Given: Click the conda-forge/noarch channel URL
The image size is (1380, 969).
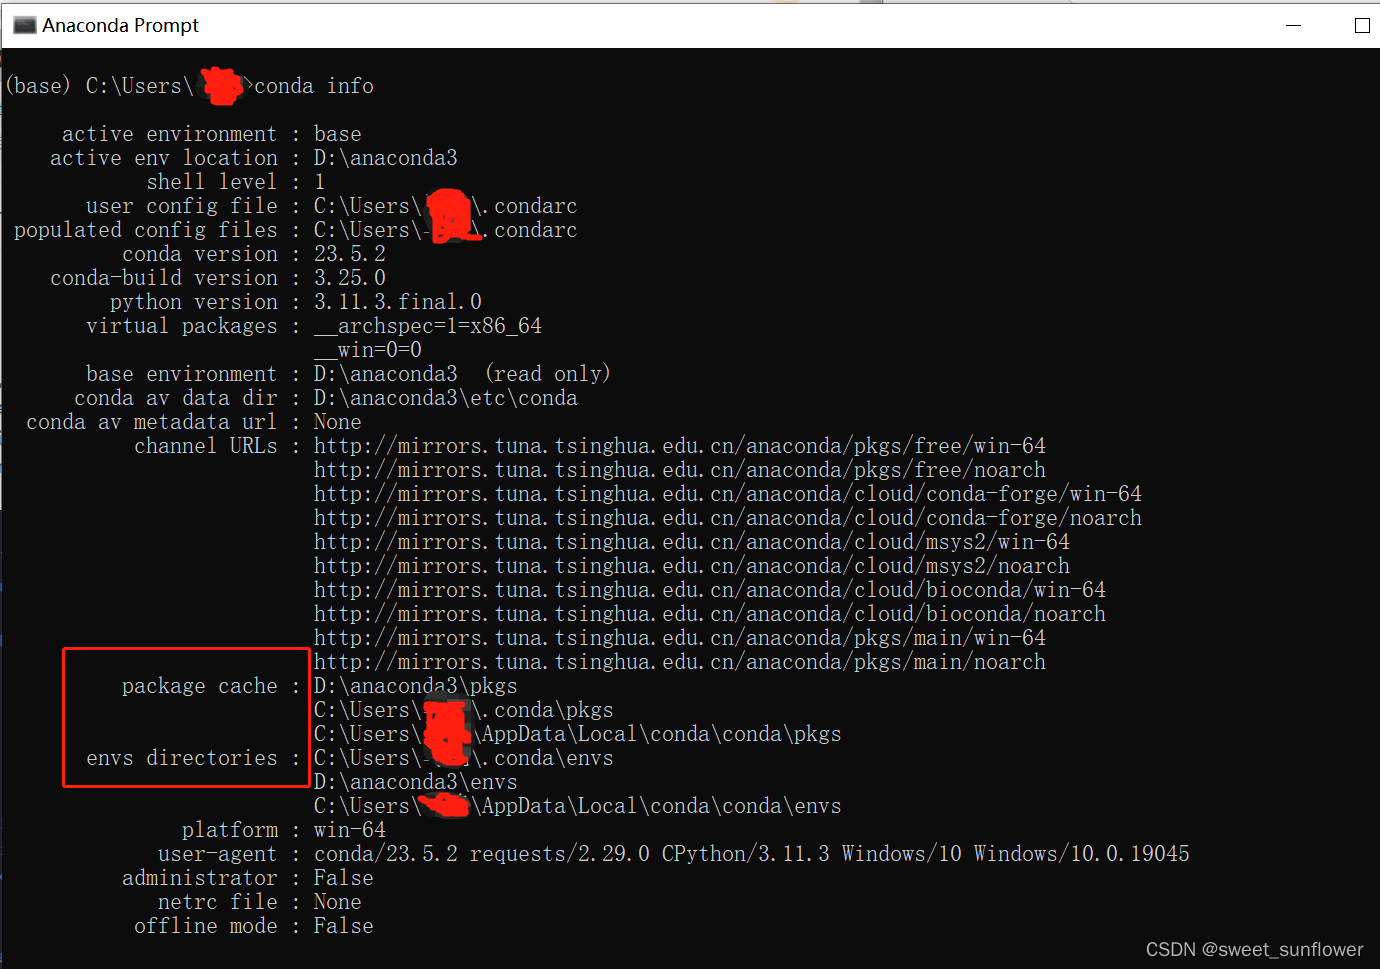Looking at the screenshot, I should [x=727, y=518].
